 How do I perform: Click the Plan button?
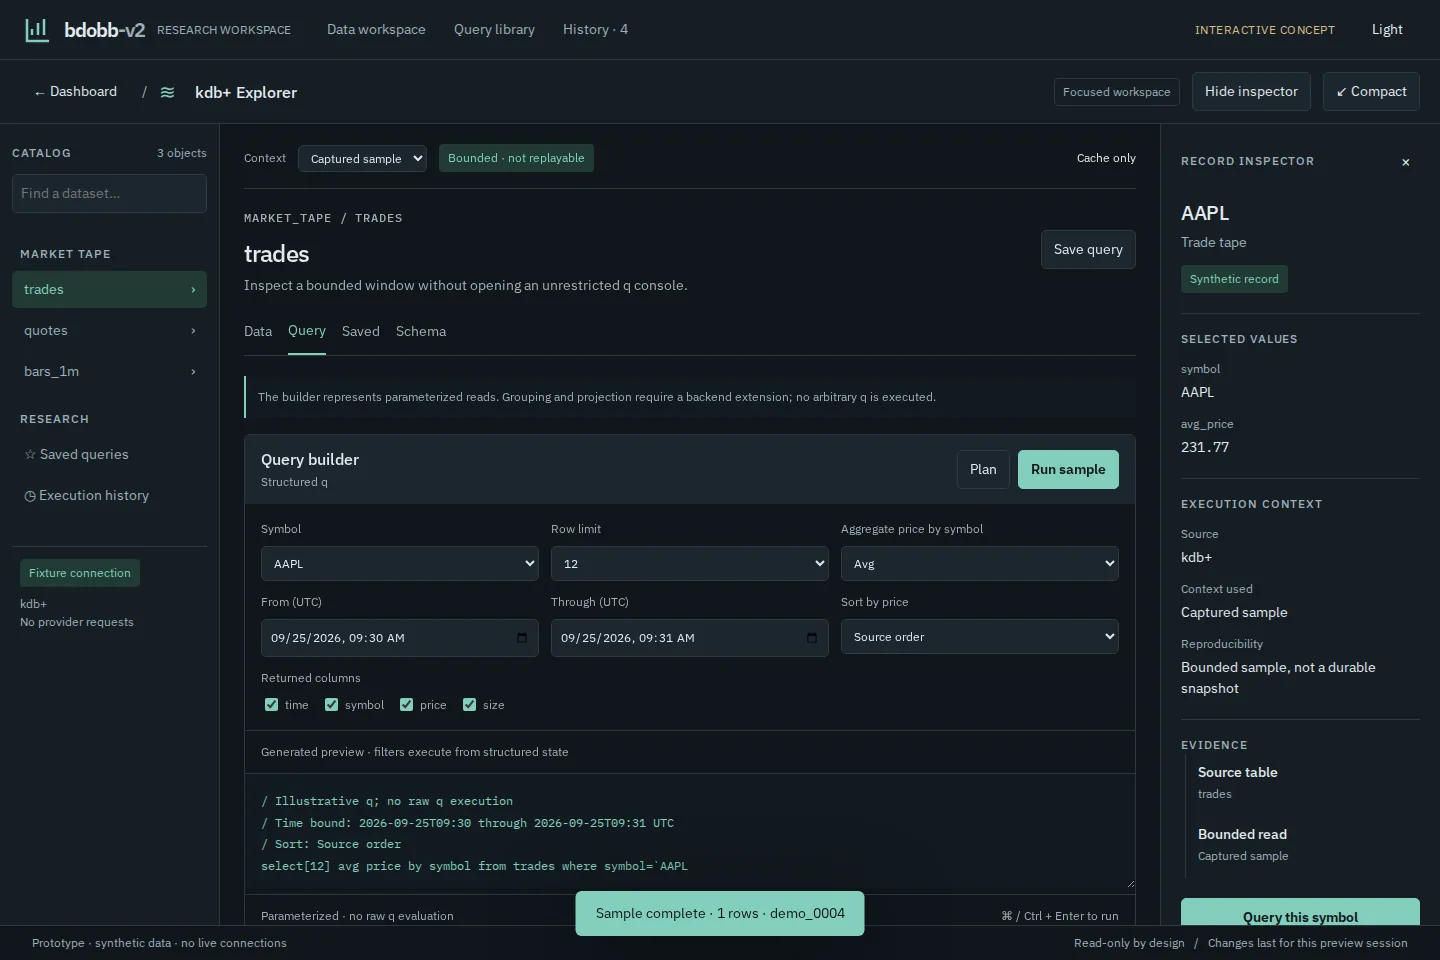983,470
